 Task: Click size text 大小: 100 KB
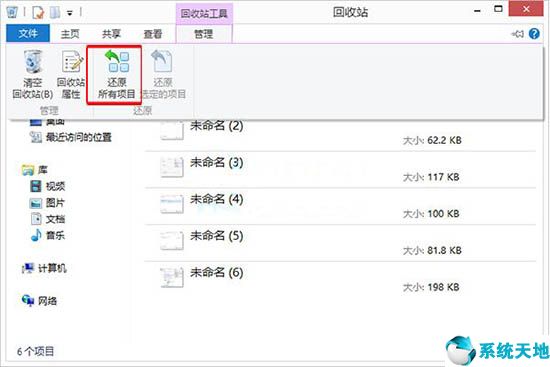click(x=431, y=214)
